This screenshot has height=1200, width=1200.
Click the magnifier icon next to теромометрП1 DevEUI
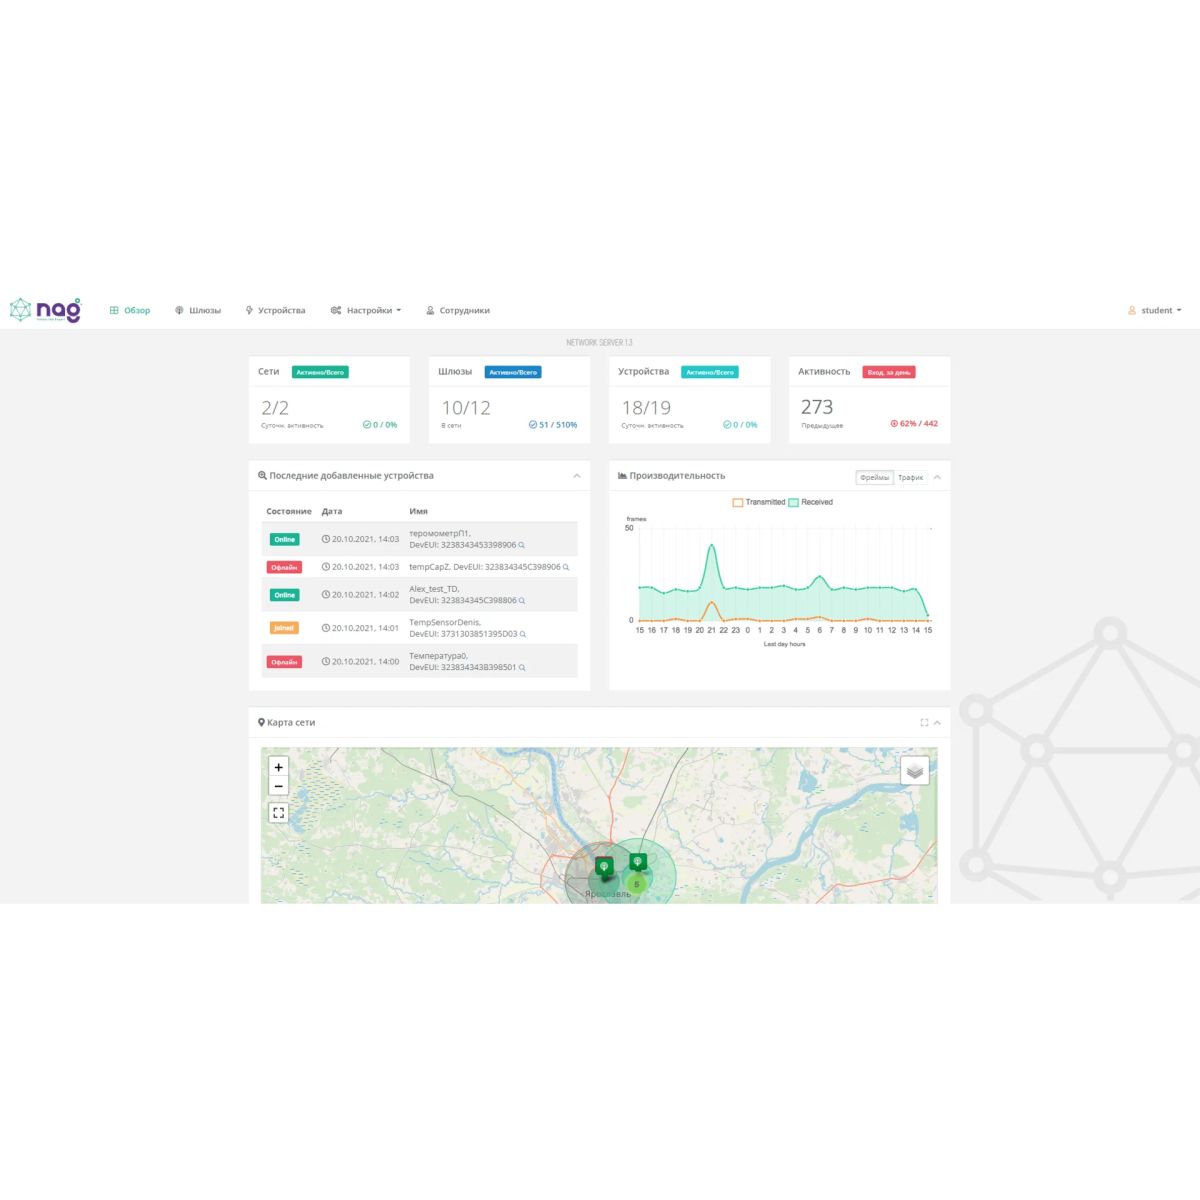coord(522,546)
